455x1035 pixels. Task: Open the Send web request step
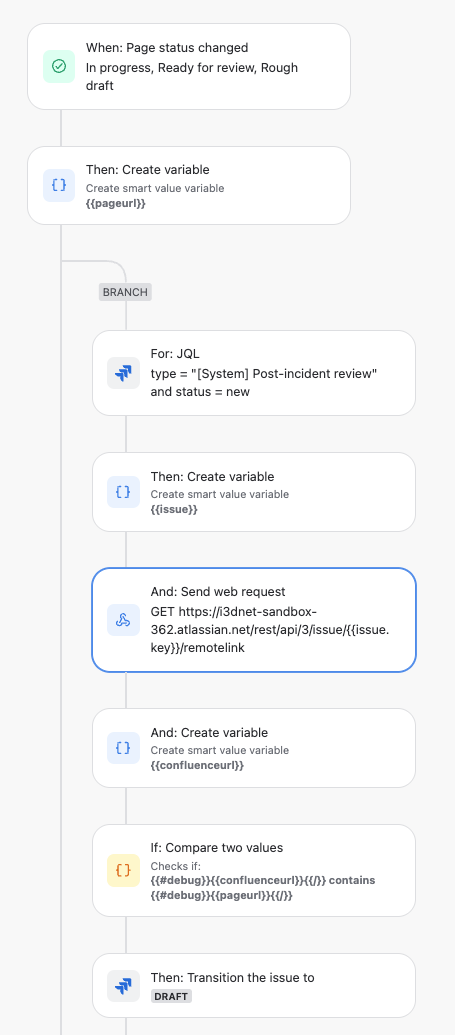coord(254,620)
